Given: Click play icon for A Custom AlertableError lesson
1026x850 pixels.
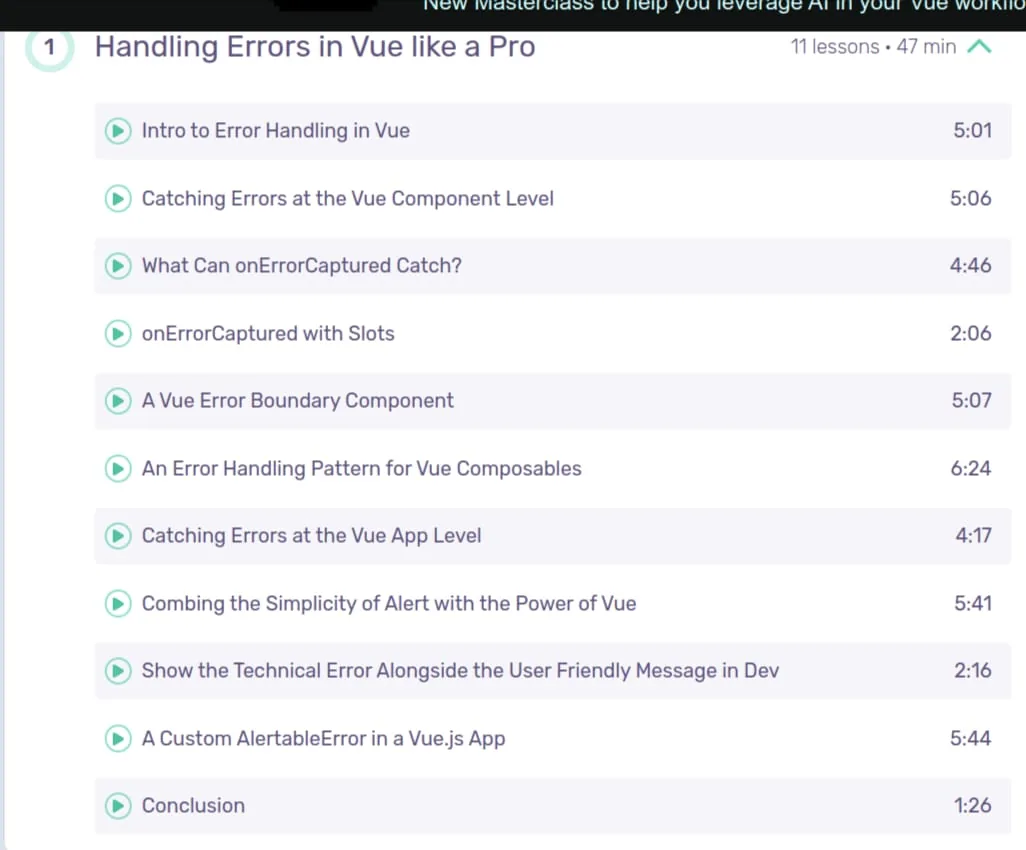Looking at the screenshot, I should coord(118,739).
